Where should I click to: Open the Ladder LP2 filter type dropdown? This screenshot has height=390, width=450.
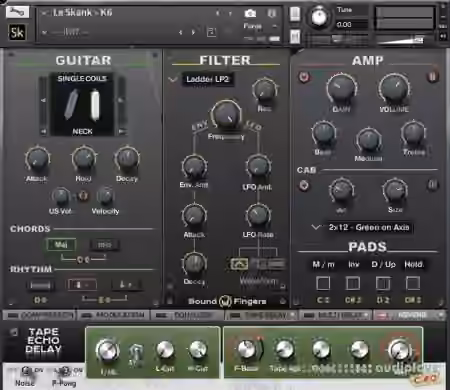pos(207,79)
